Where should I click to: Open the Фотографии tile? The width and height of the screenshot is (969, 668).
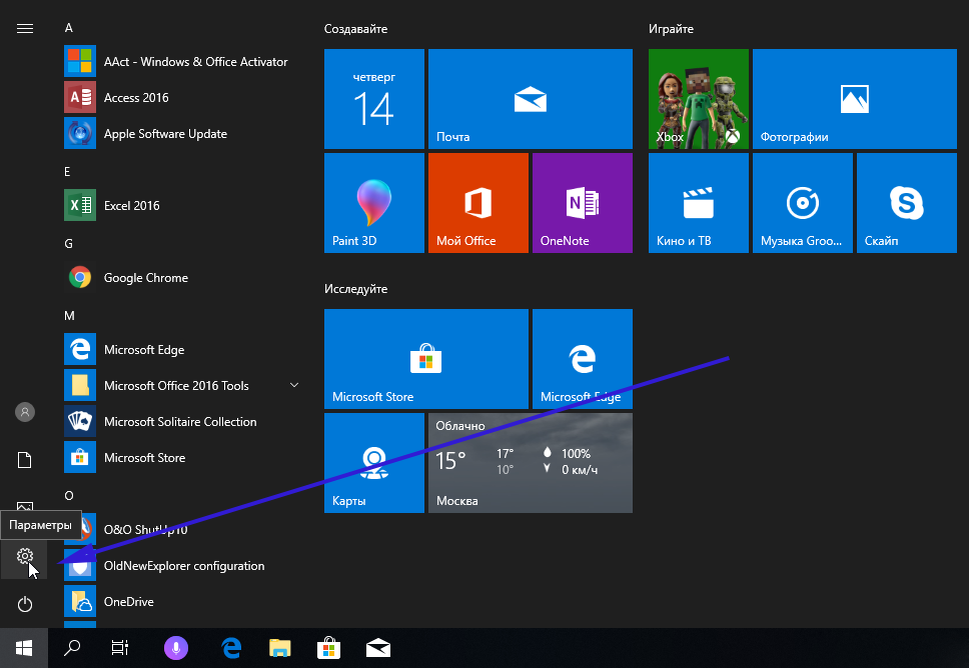pyautogui.click(x=855, y=99)
